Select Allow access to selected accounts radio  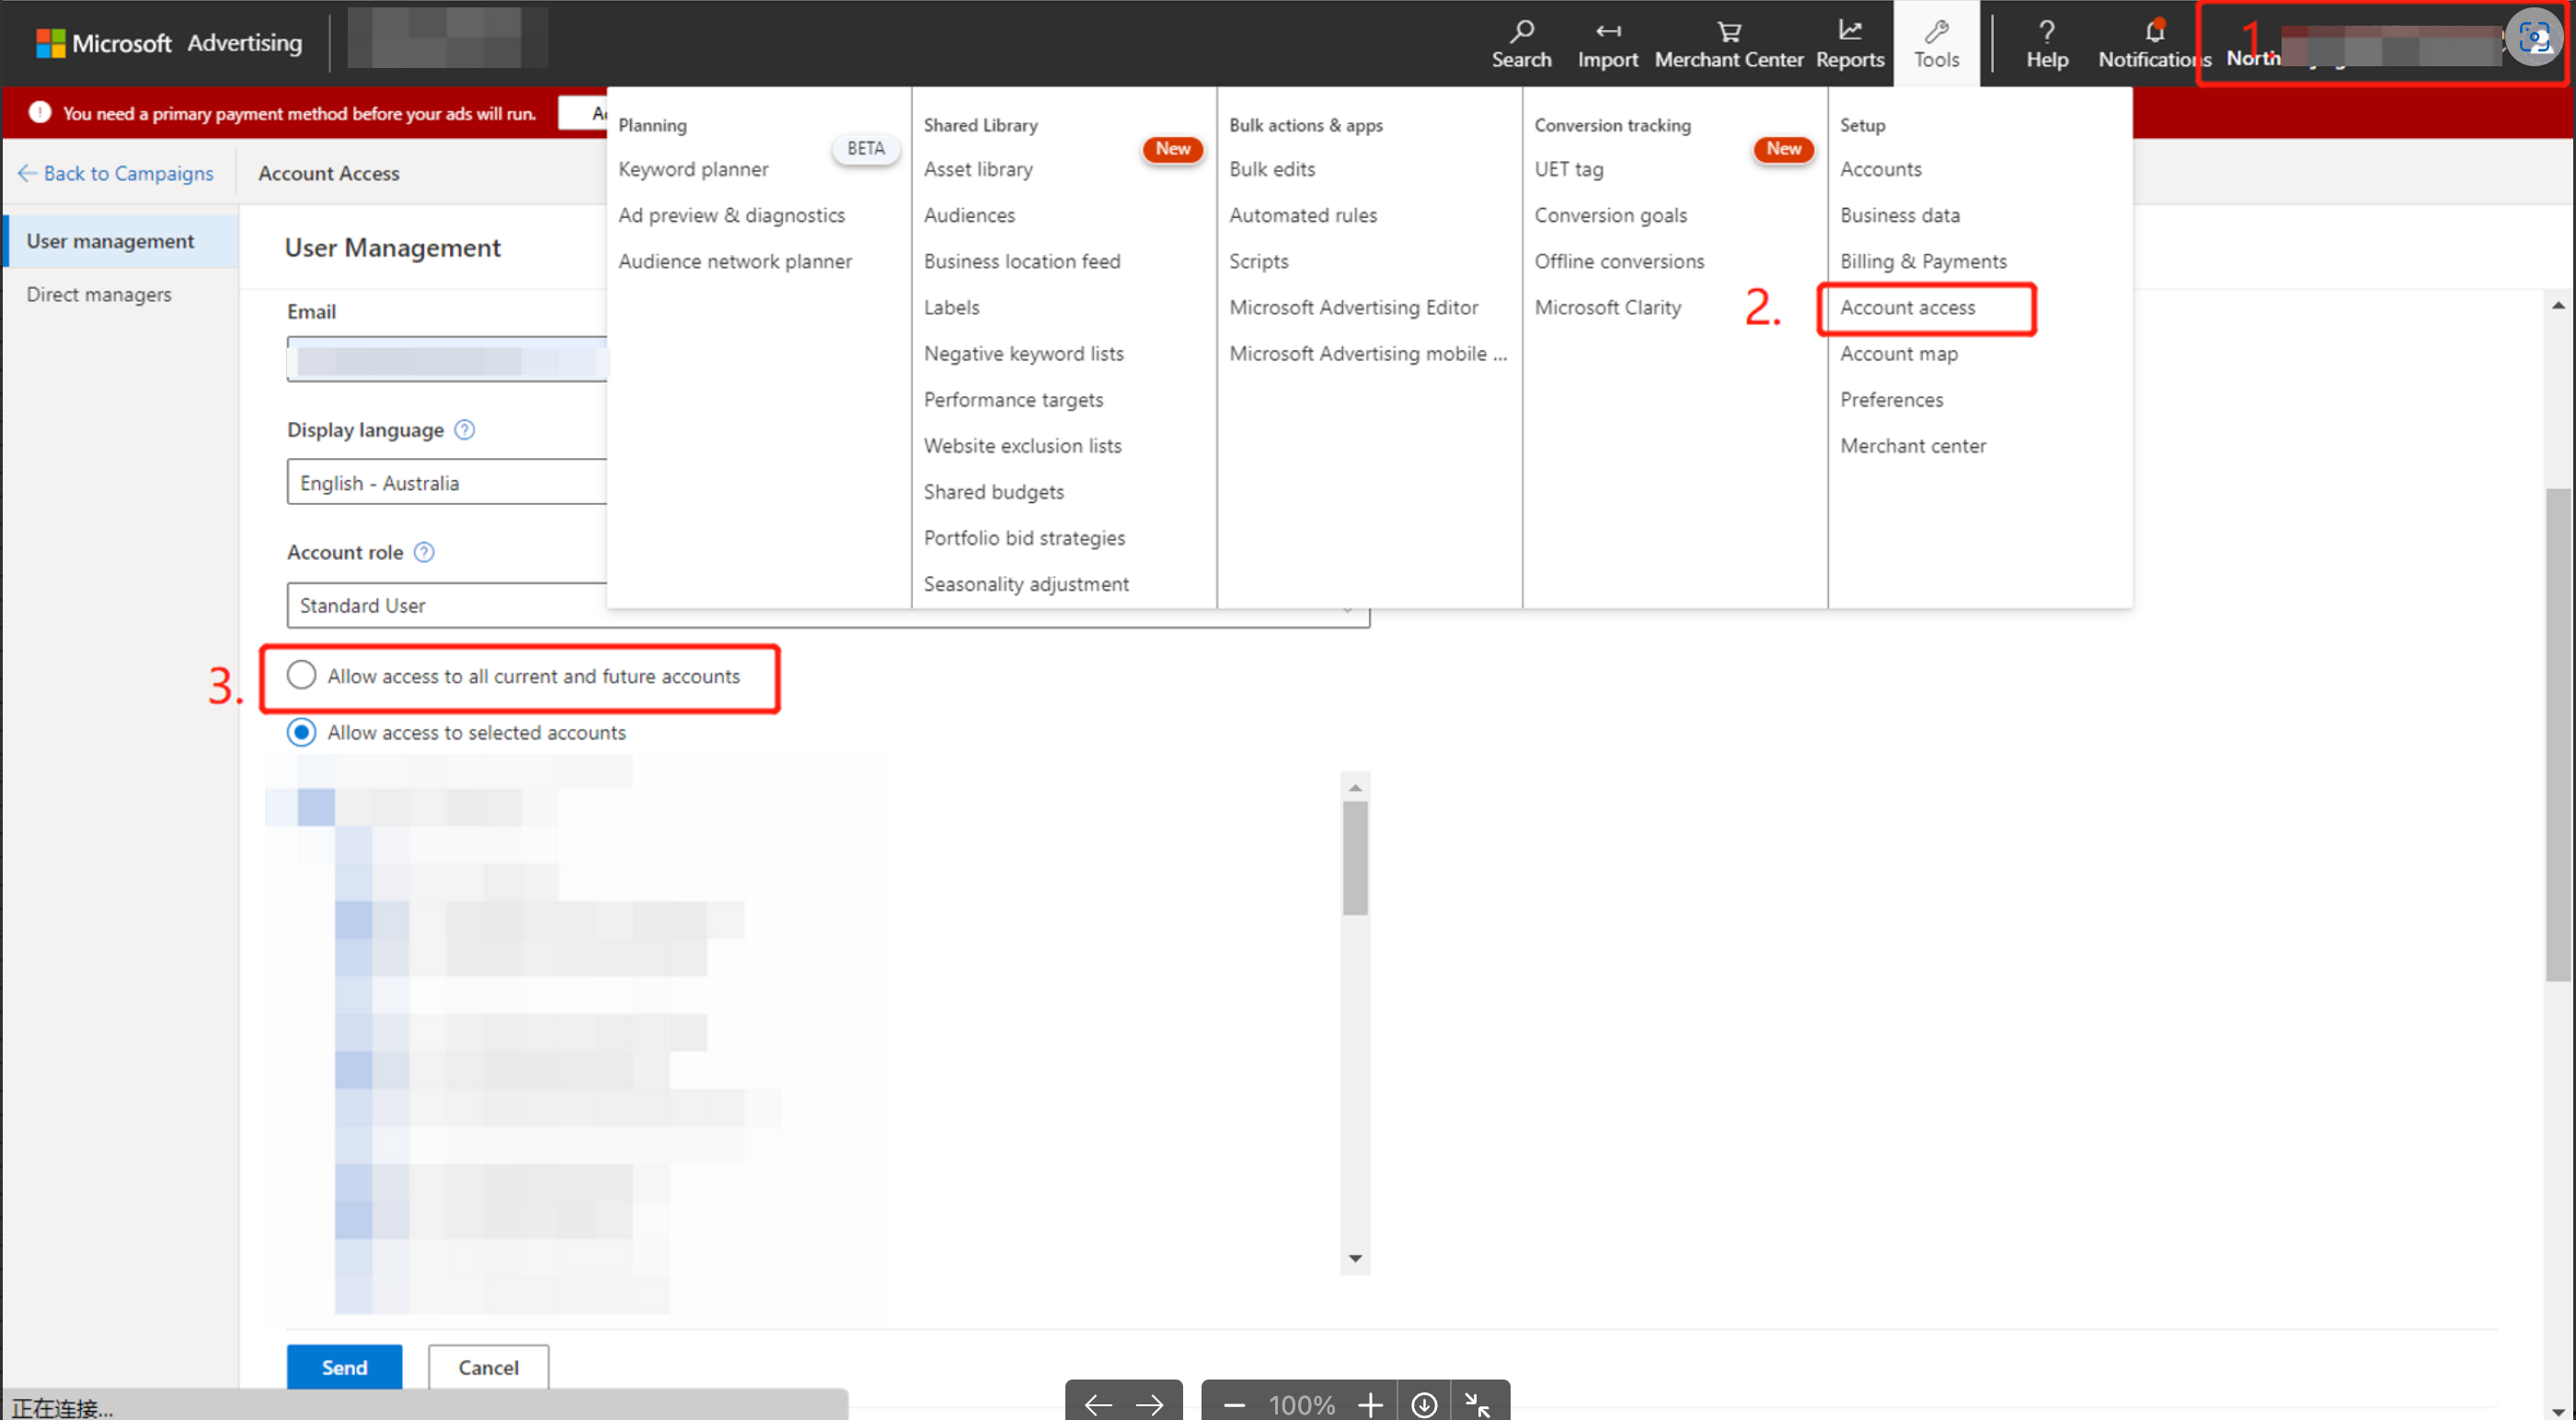[301, 732]
